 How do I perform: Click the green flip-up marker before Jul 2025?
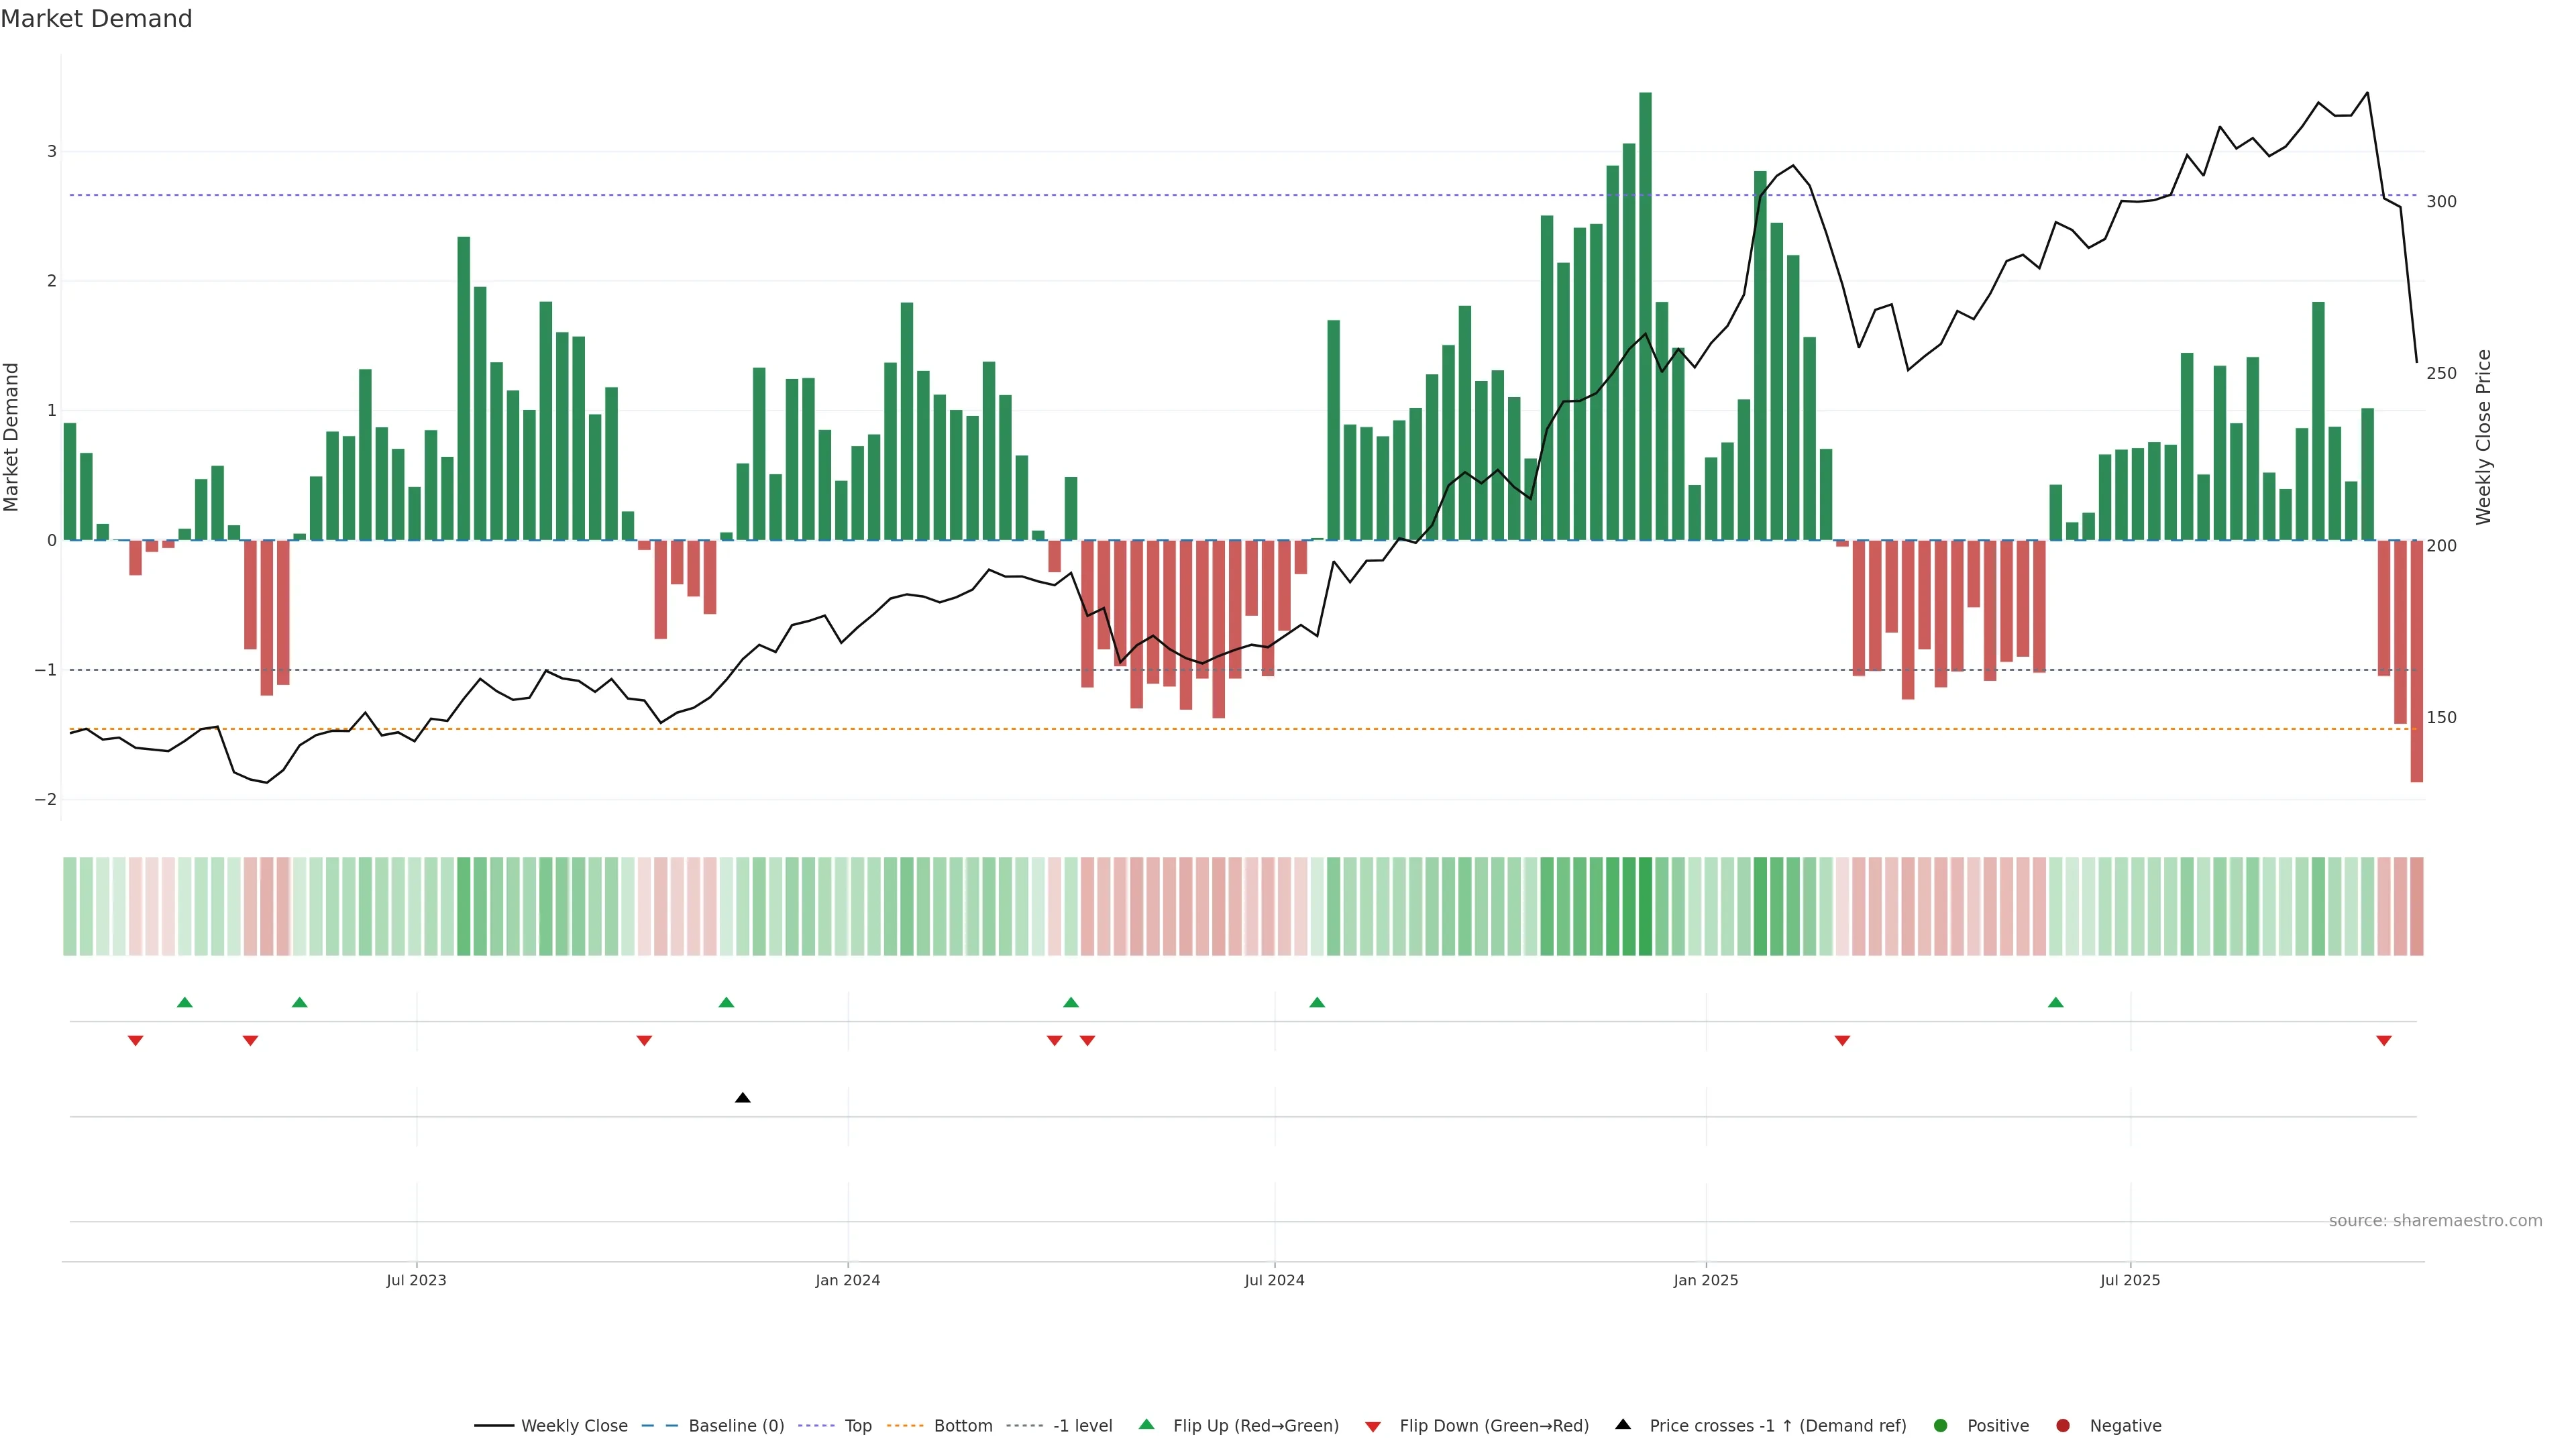click(x=2056, y=1002)
